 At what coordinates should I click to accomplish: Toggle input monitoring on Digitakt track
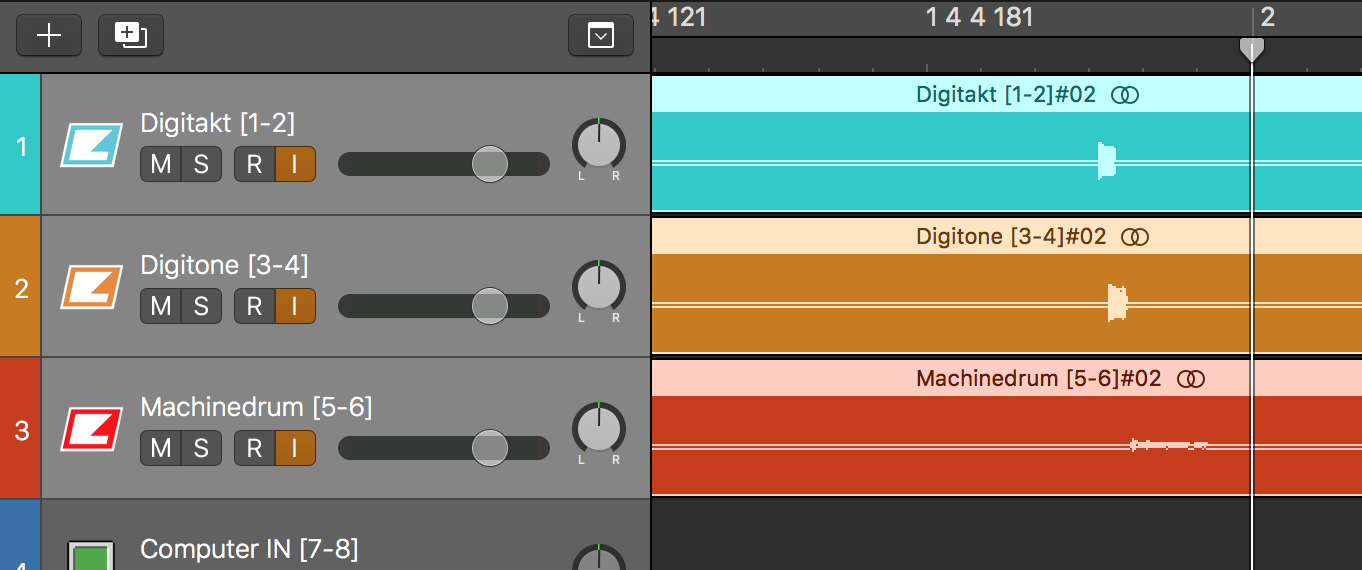[x=295, y=164]
